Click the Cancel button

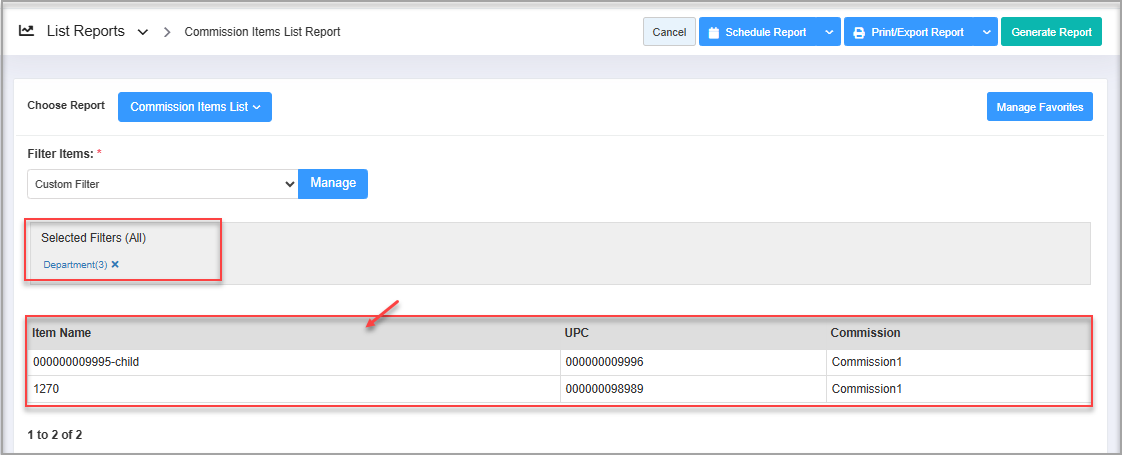click(669, 32)
